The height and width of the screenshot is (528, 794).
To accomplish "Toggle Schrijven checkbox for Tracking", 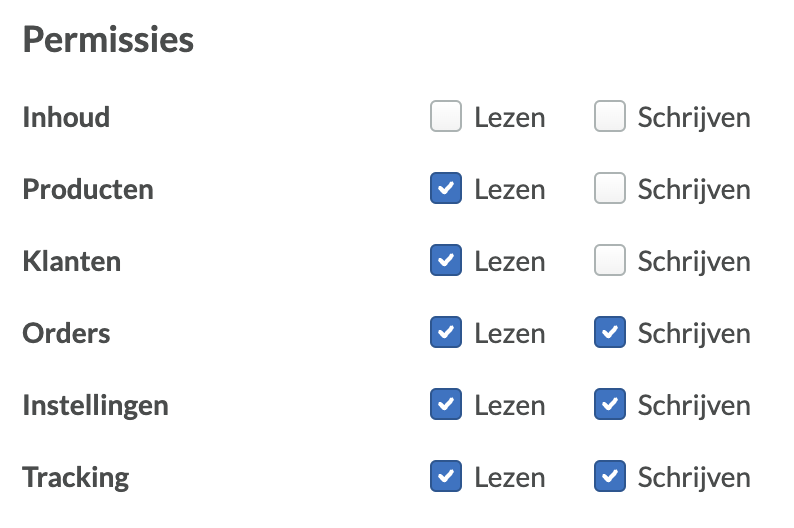I will (x=610, y=477).
